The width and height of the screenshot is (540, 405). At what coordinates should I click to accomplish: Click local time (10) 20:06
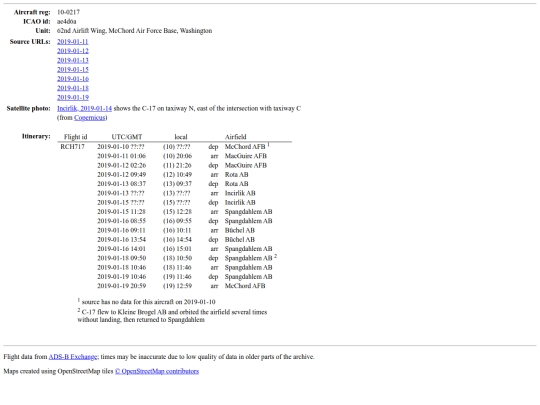(x=177, y=156)
